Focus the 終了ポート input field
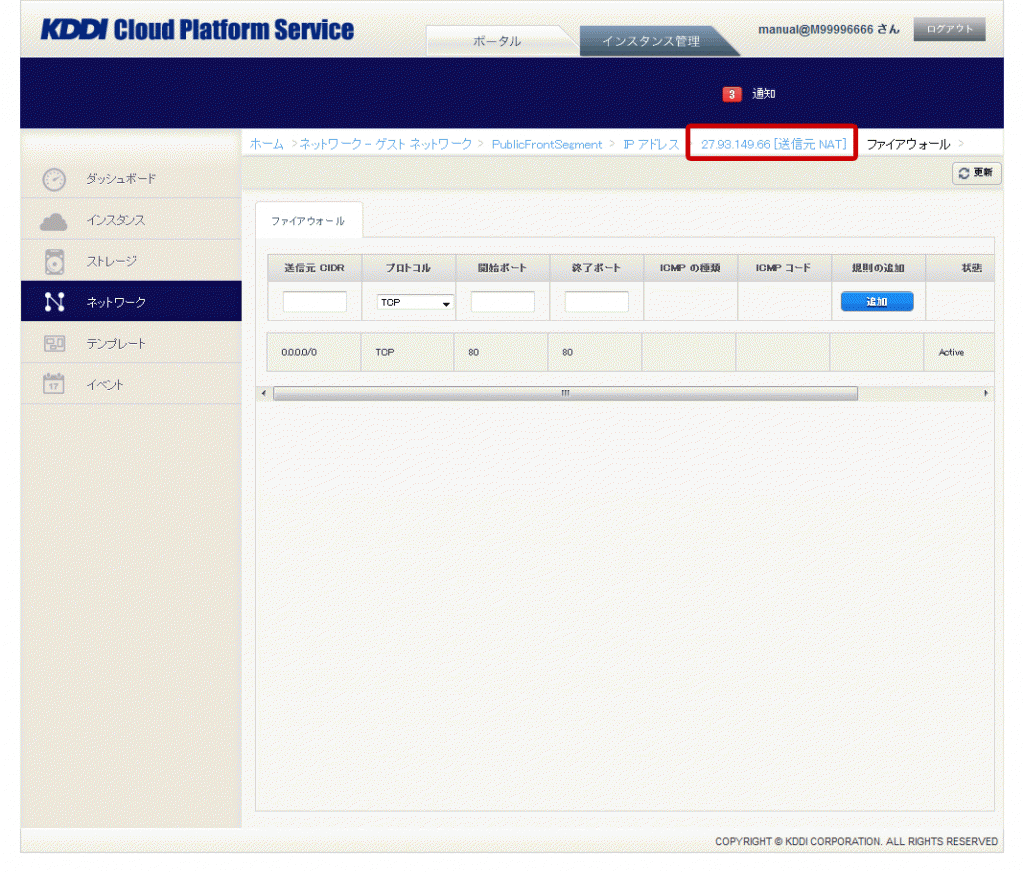The image size is (1024, 872). (x=596, y=302)
